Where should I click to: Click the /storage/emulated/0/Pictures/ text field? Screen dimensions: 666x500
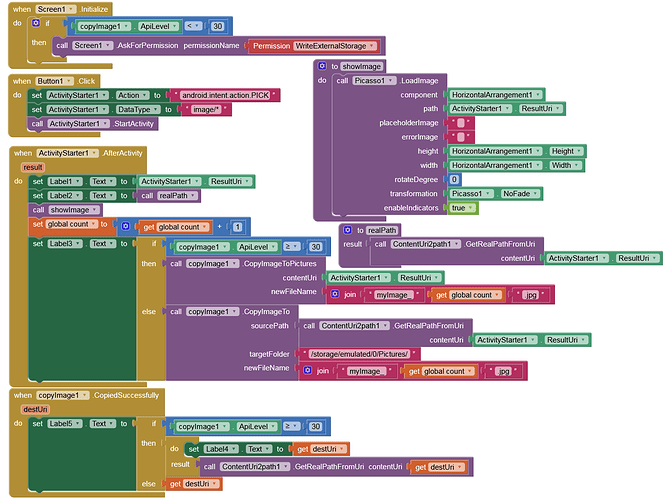364,354
